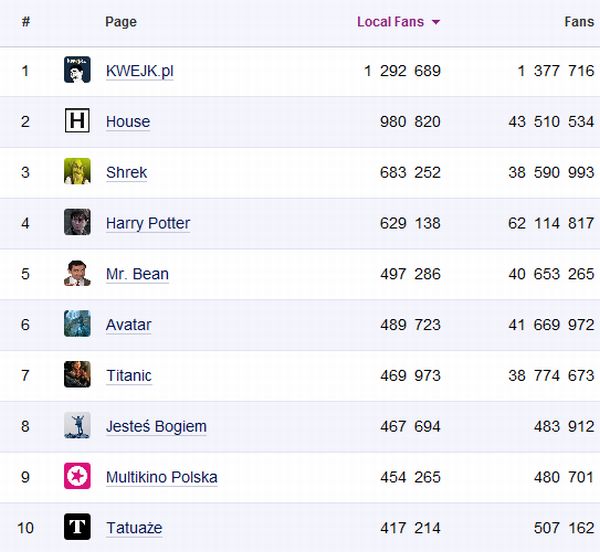Click the Mr. Bean page icon
The height and width of the screenshot is (552, 600).
click(77, 273)
